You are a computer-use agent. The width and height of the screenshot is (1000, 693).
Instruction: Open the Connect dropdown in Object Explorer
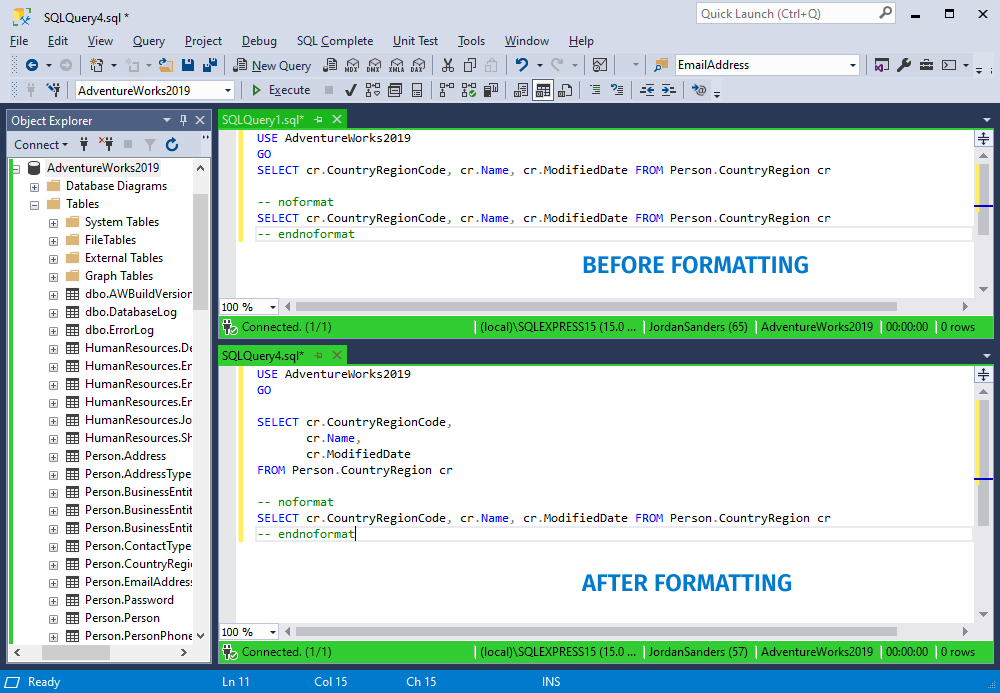[41, 145]
